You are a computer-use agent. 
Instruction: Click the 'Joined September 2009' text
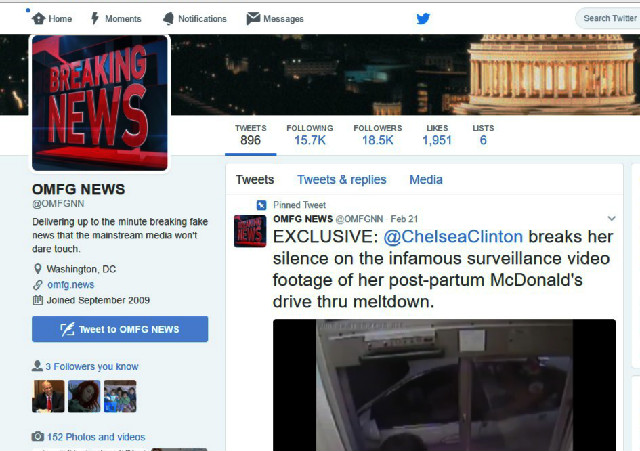coord(98,300)
